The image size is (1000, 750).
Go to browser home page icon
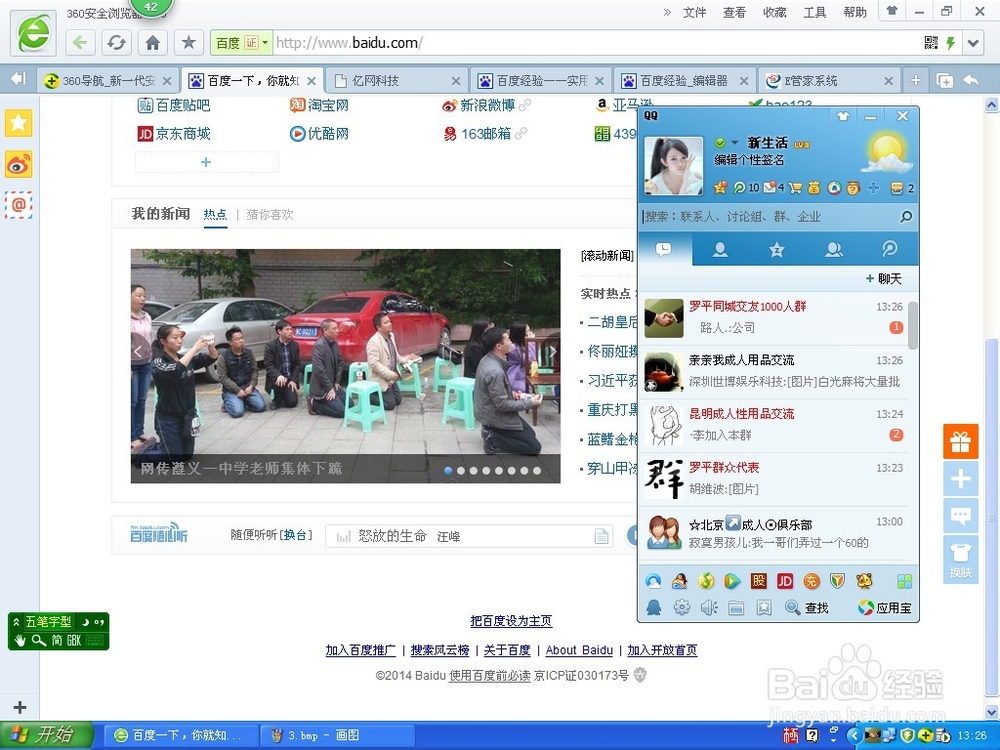click(x=152, y=43)
